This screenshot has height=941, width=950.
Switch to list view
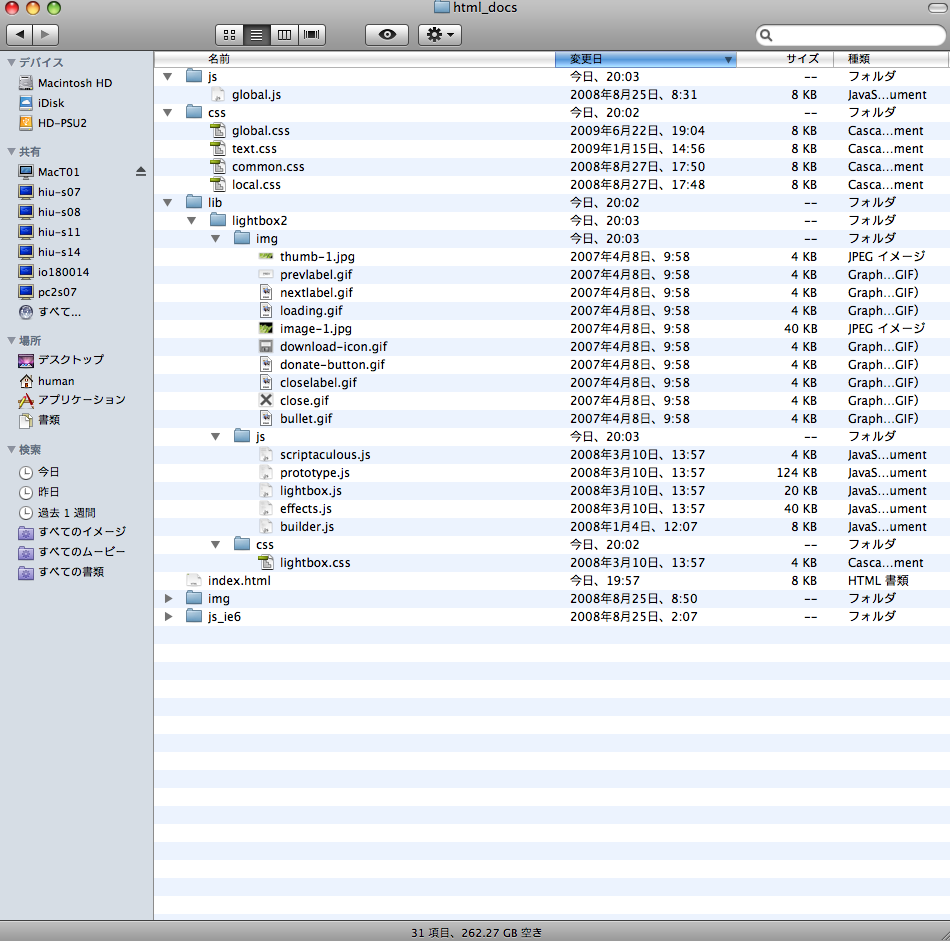pyautogui.click(x=257, y=35)
